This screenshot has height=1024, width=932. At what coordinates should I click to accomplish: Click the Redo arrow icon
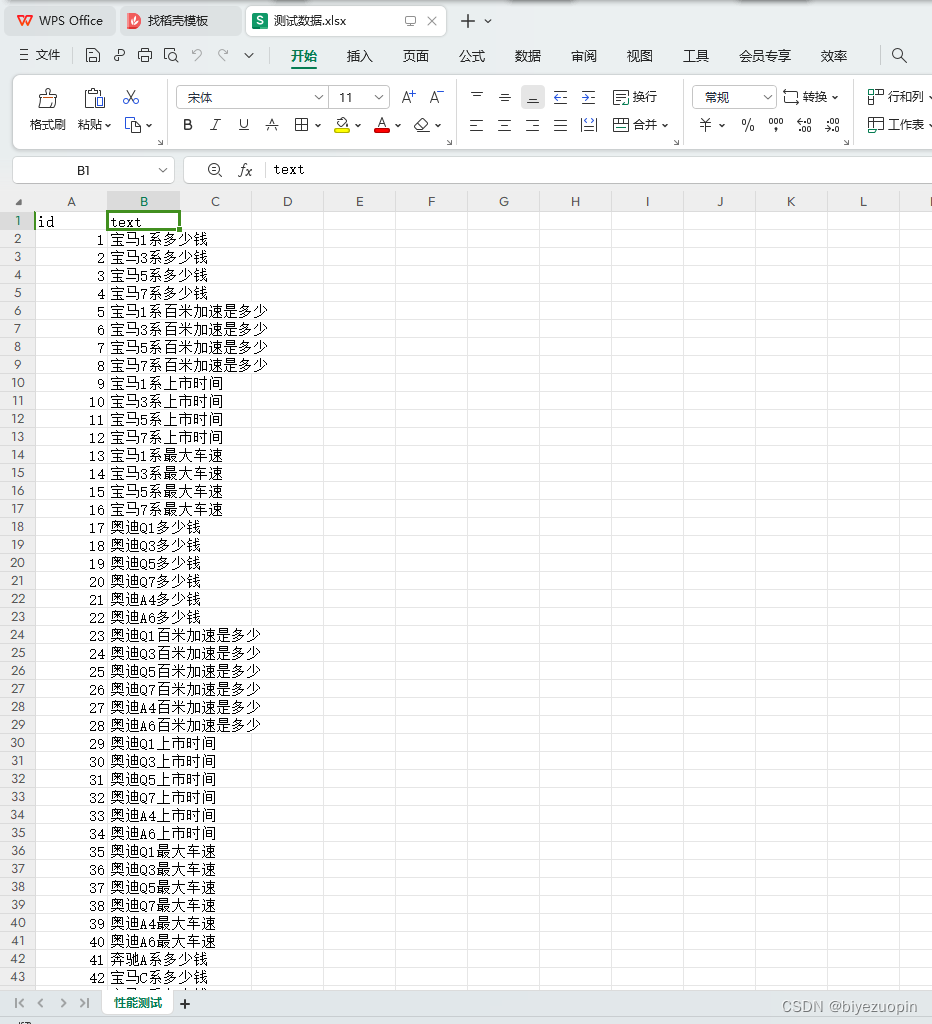[x=223, y=56]
